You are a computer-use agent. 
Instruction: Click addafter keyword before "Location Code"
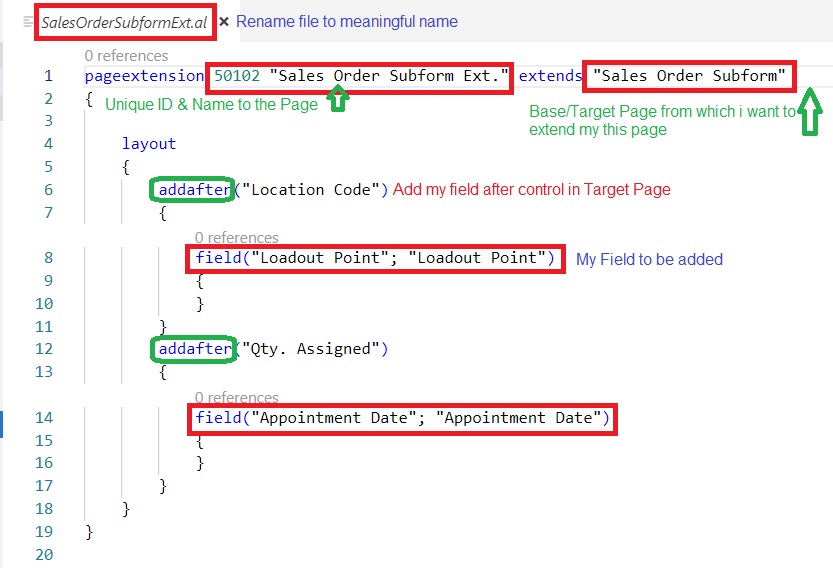click(x=194, y=190)
